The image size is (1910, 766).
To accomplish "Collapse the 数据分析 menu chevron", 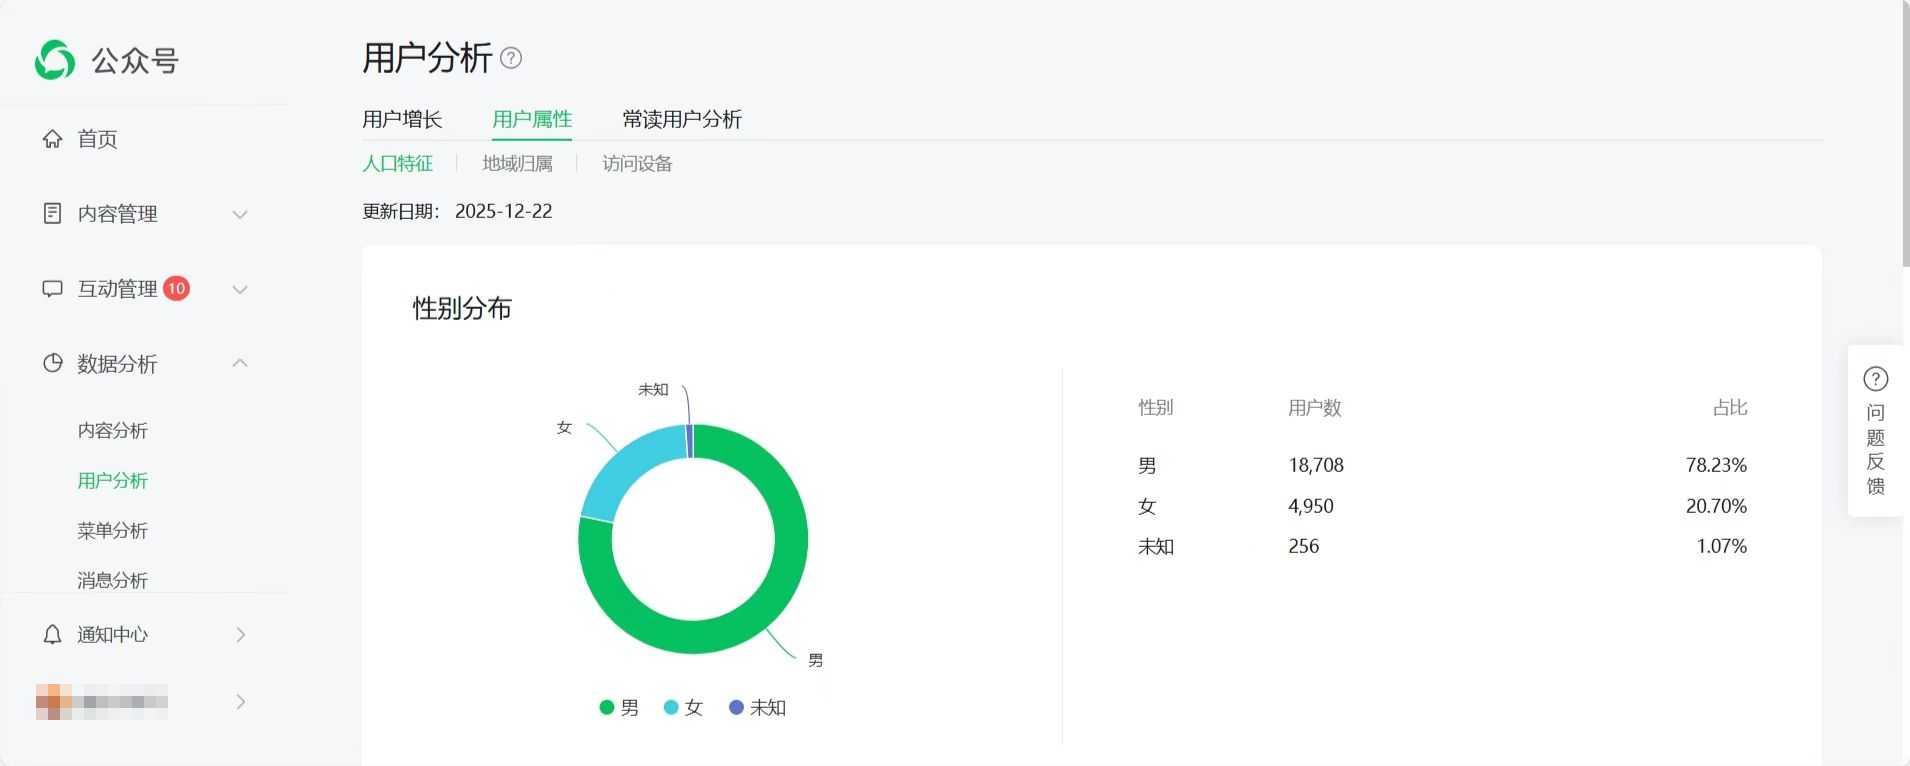I will (x=240, y=363).
